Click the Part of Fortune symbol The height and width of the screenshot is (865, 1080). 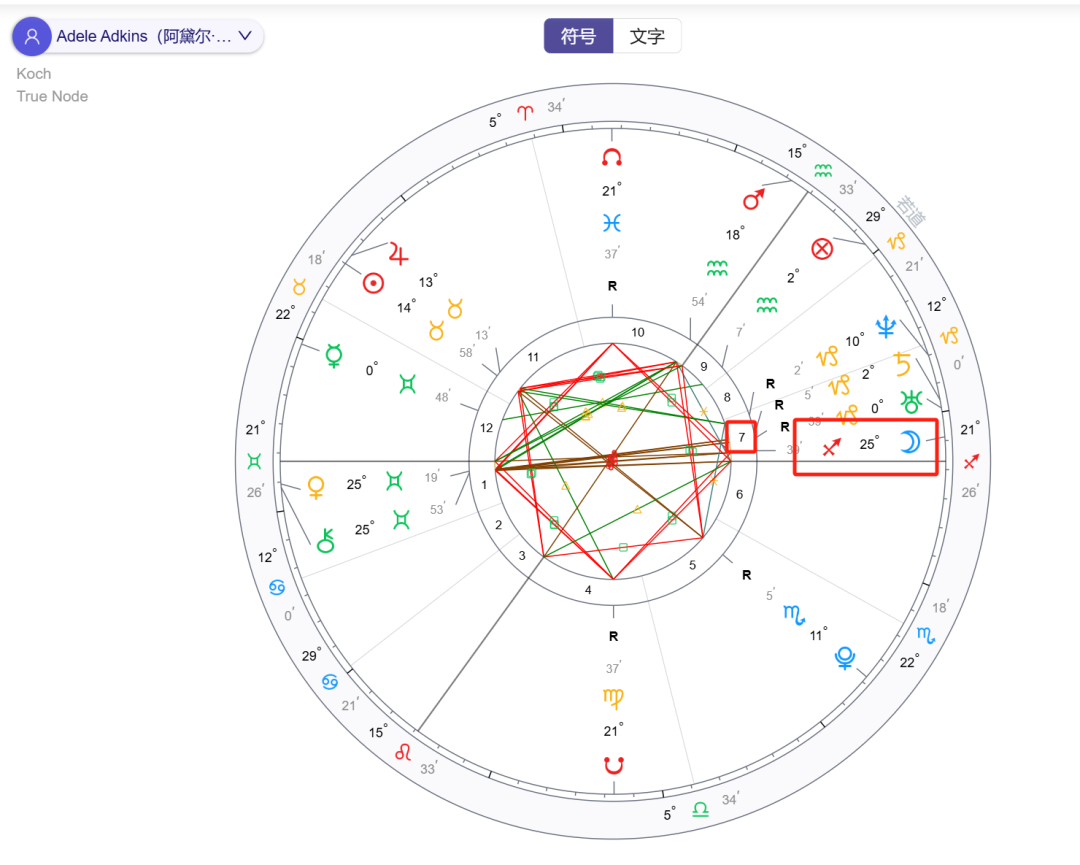[822, 249]
